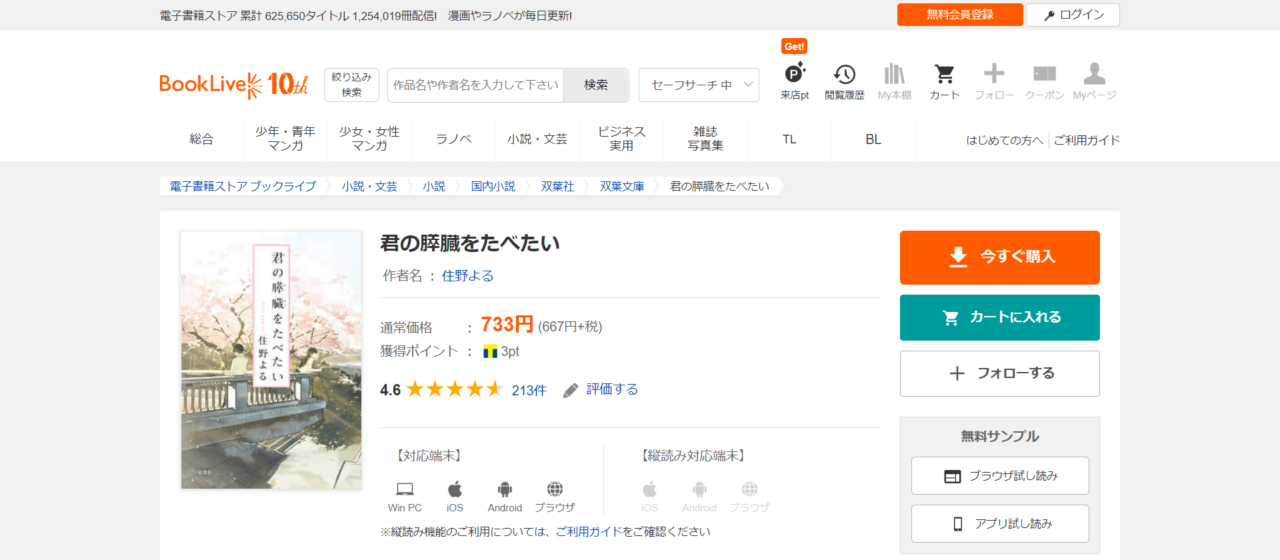Image resolution: width=1280 pixels, height=560 pixels.
Task: Select the 少年・青年マンガ category tab
Action: (285, 139)
